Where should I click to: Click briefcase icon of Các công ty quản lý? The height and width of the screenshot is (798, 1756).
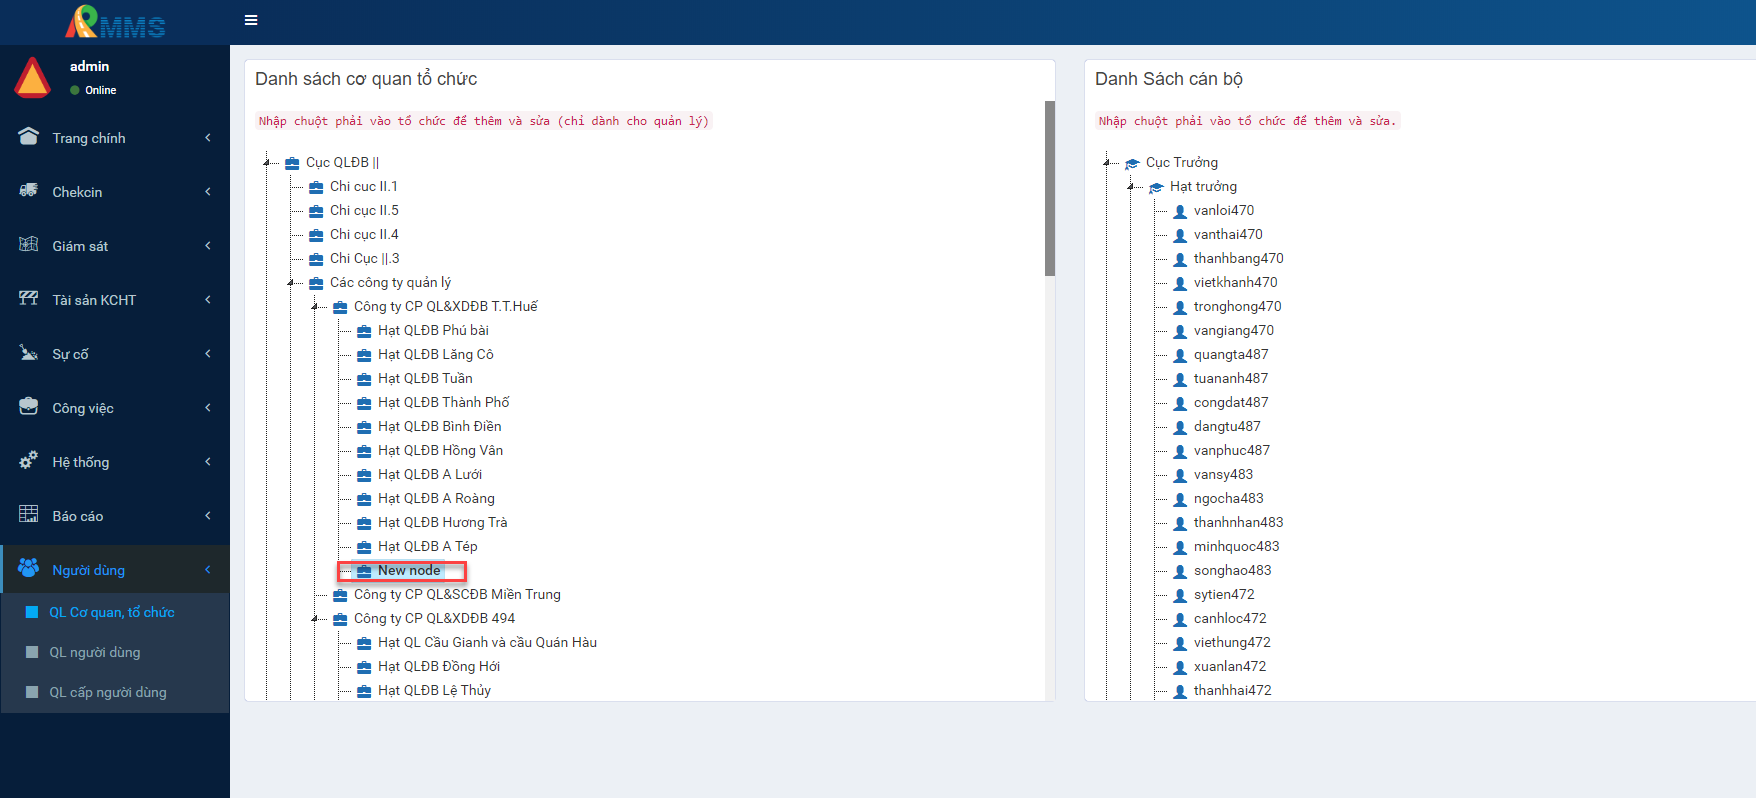[316, 283]
